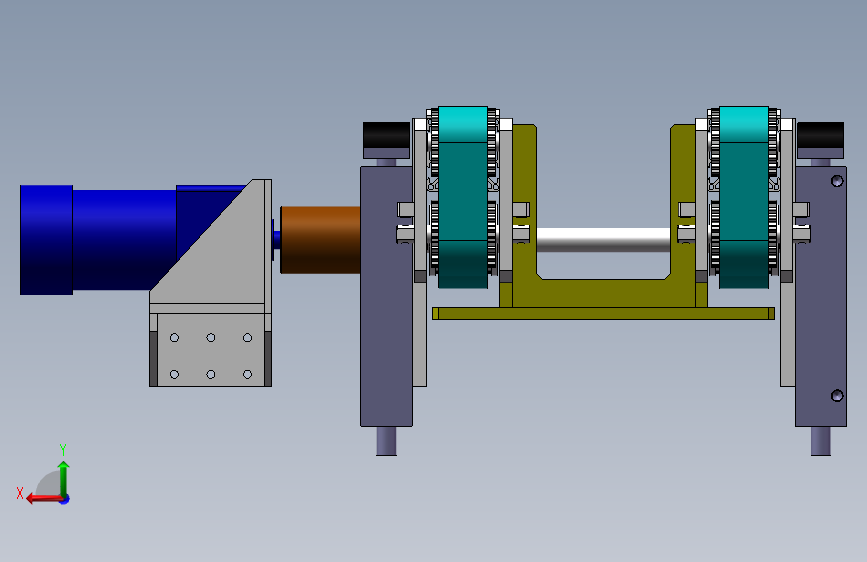Pick the left guide rod bottom end

(x=387, y=441)
